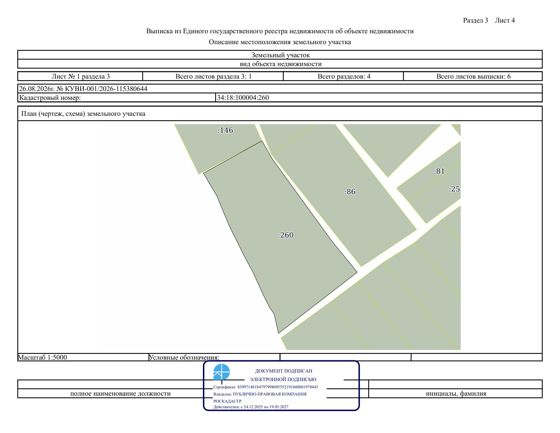Select parcel label :146 on the plan
560x433 pixels.
pyautogui.click(x=226, y=130)
